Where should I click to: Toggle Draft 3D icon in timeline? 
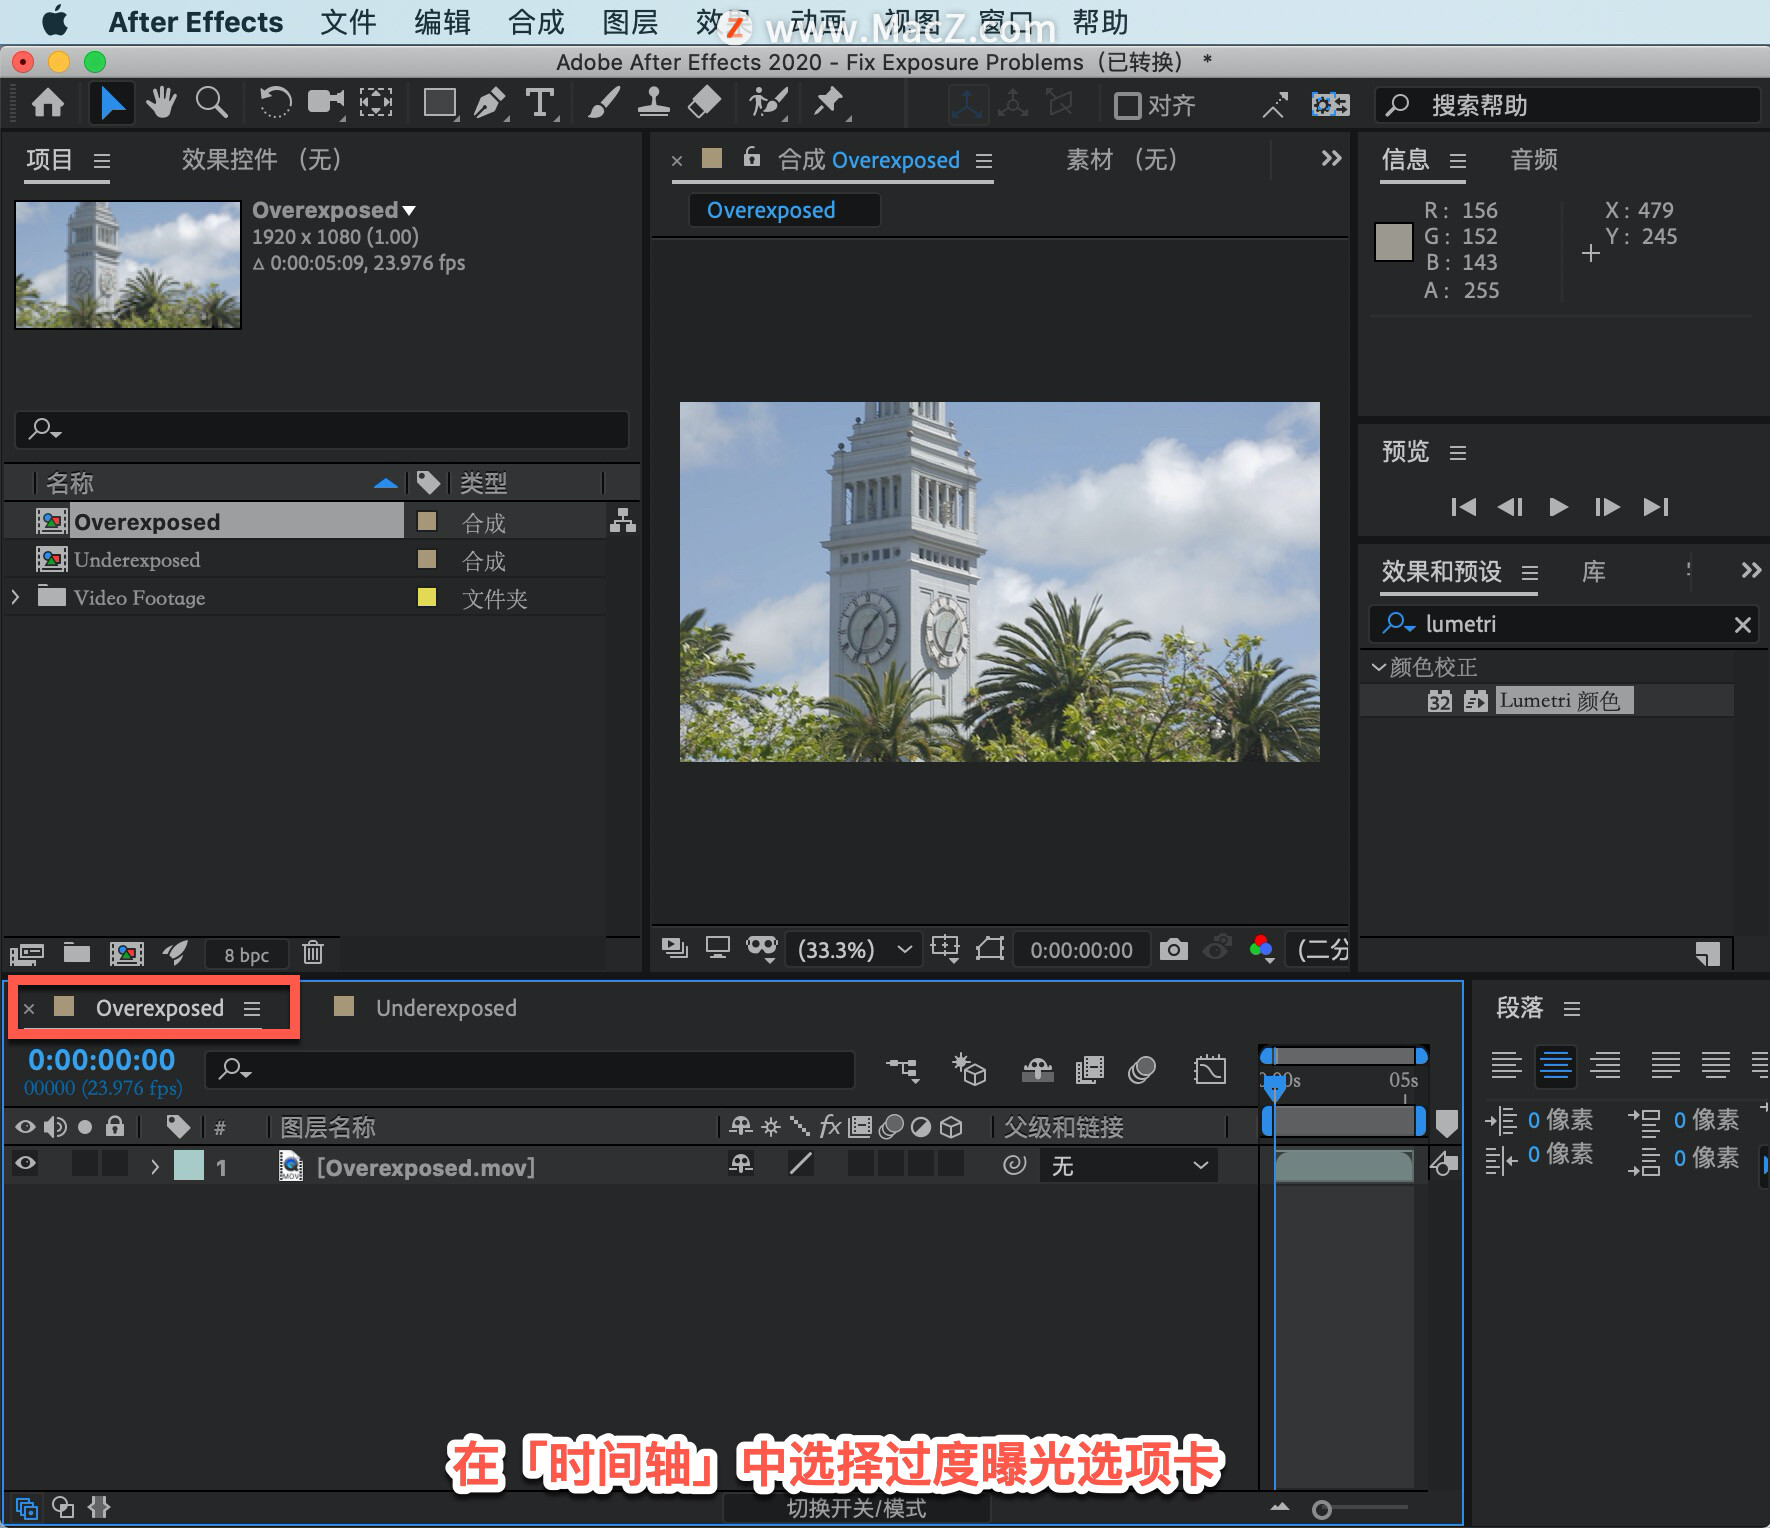pyautogui.click(x=968, y=1070)
